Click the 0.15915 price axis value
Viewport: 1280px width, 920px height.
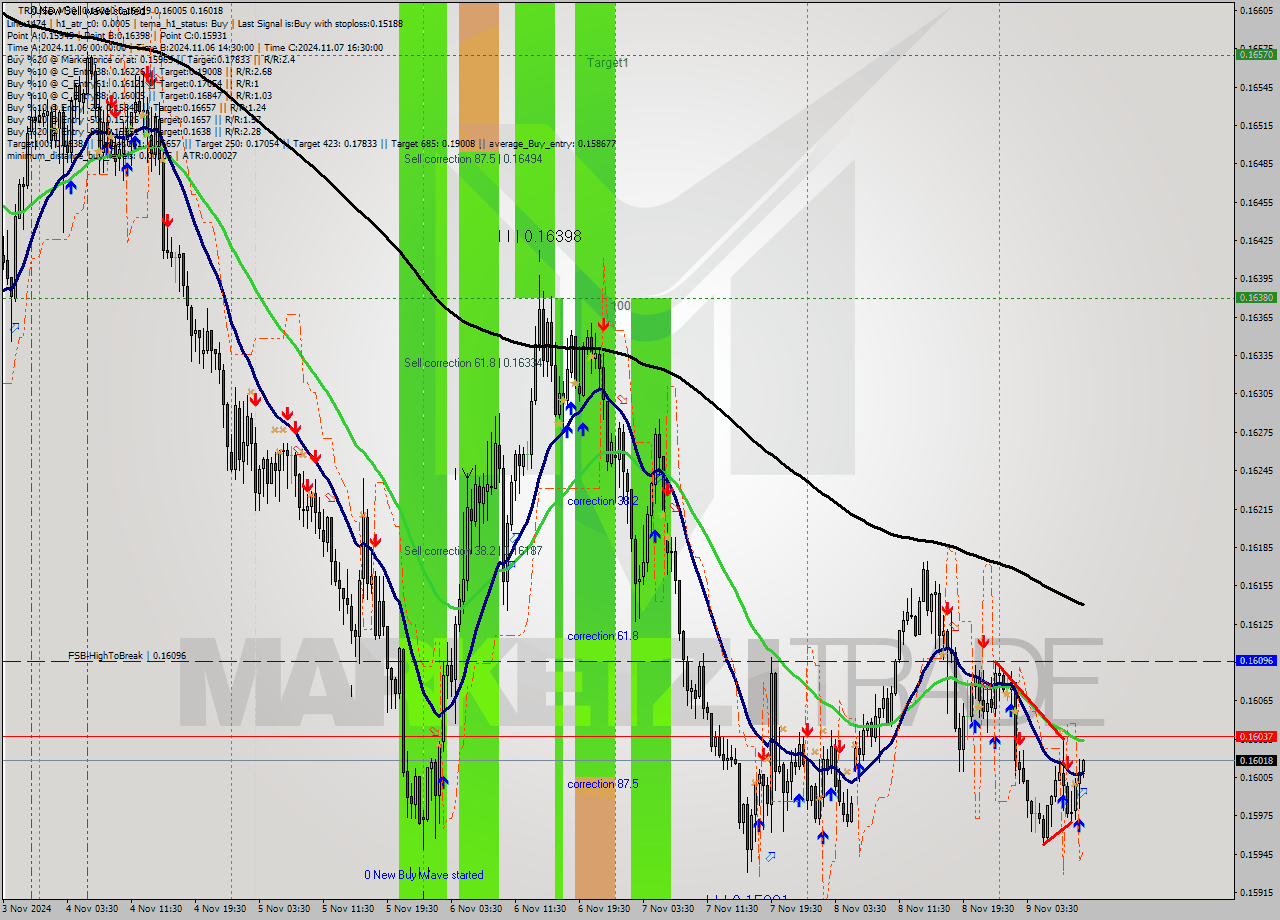[1257, 893]
